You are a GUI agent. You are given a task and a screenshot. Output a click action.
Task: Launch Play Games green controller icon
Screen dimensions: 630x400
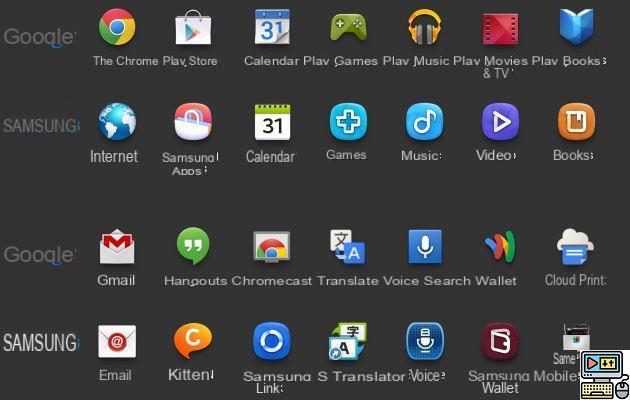pos(348,27)
